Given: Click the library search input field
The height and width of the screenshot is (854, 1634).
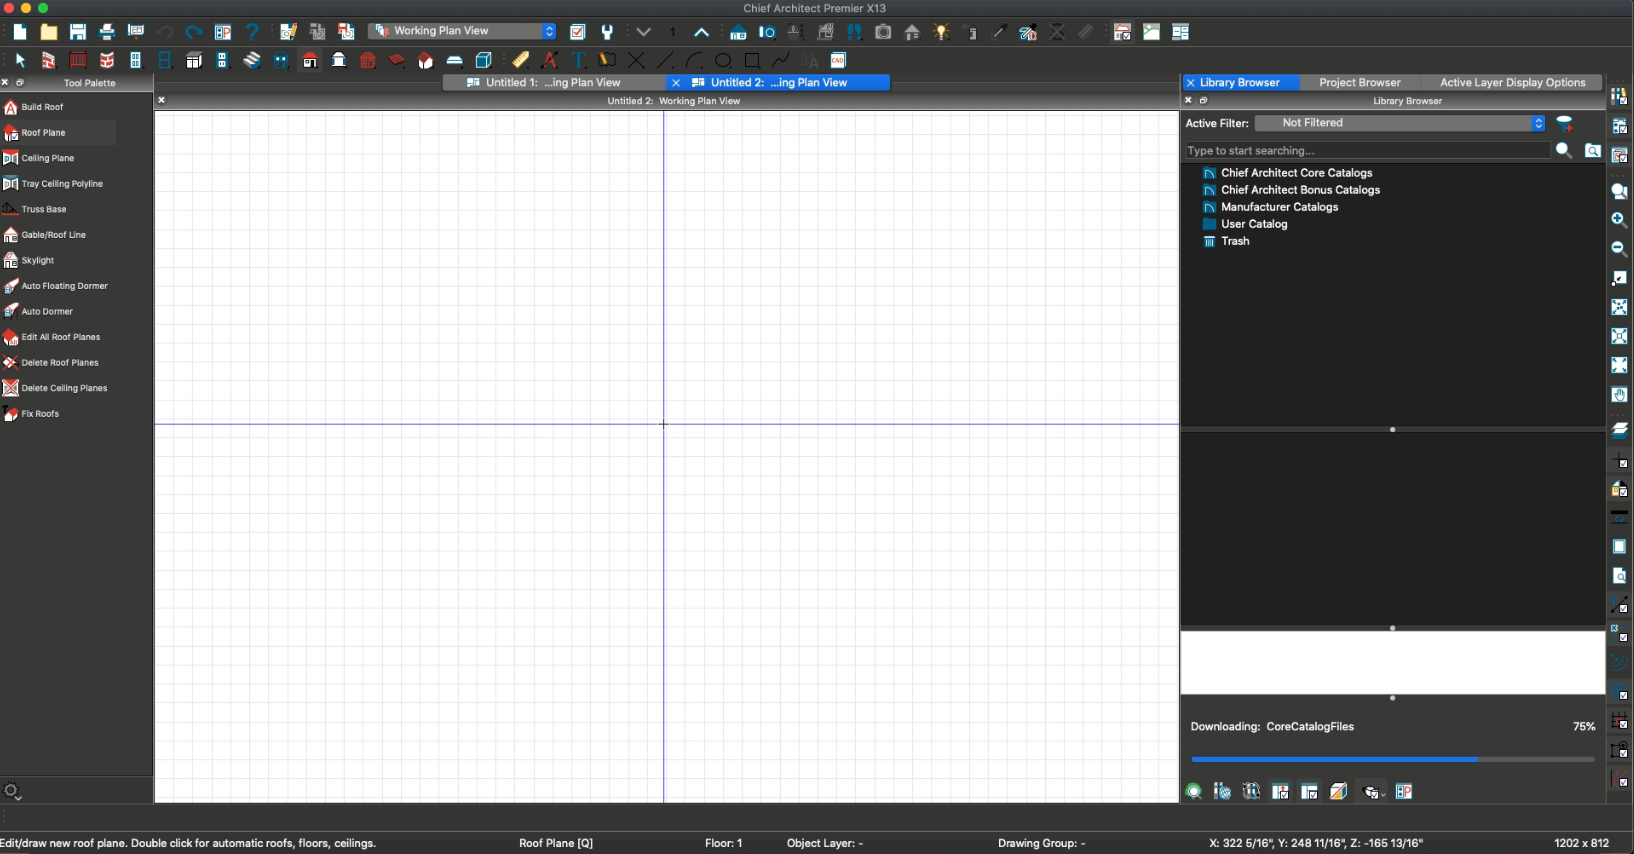Looking at the screenshot, I should (x=1366, y=151).
